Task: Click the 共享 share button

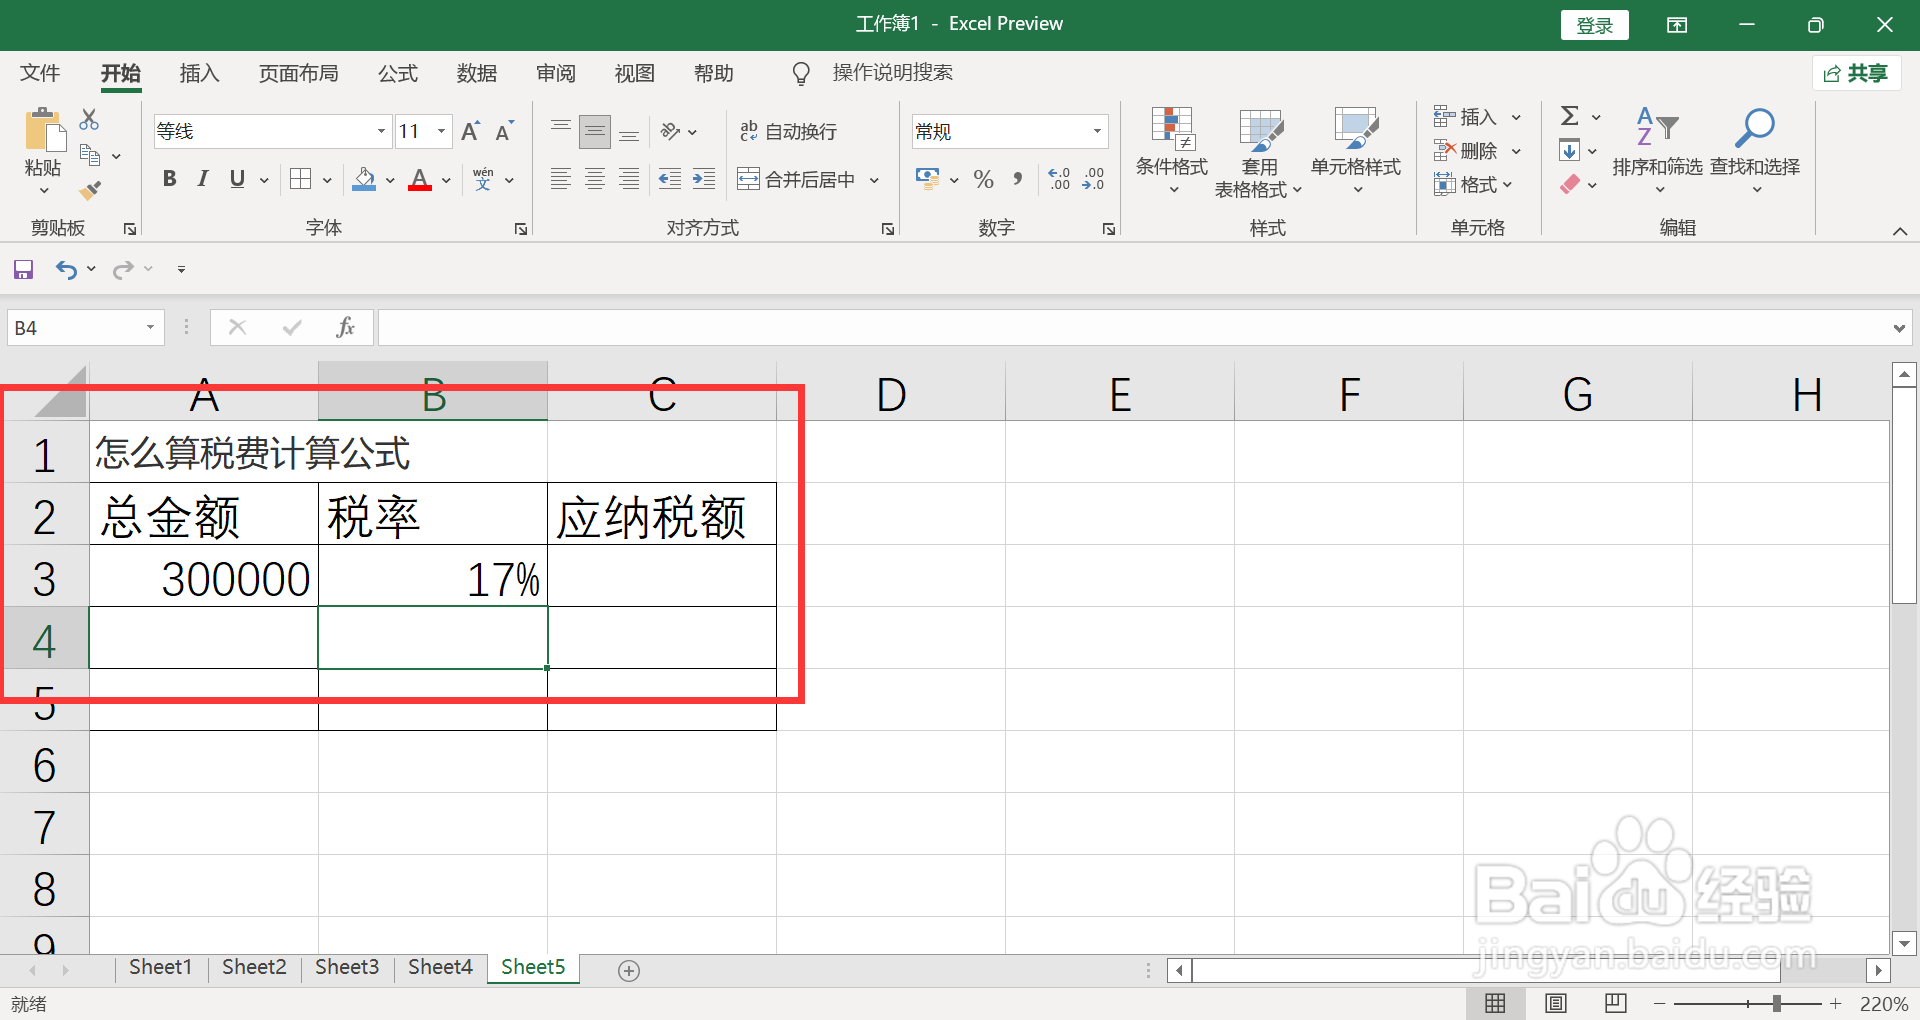Action: coord(1857,73)
